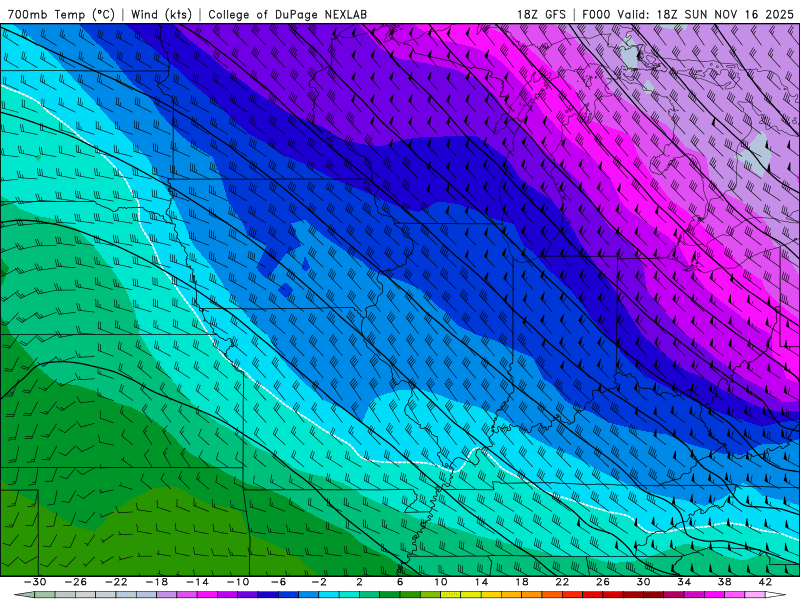The image size is (800, 600).
Task: Click the 6 color scale label
Action: (400, 582)
